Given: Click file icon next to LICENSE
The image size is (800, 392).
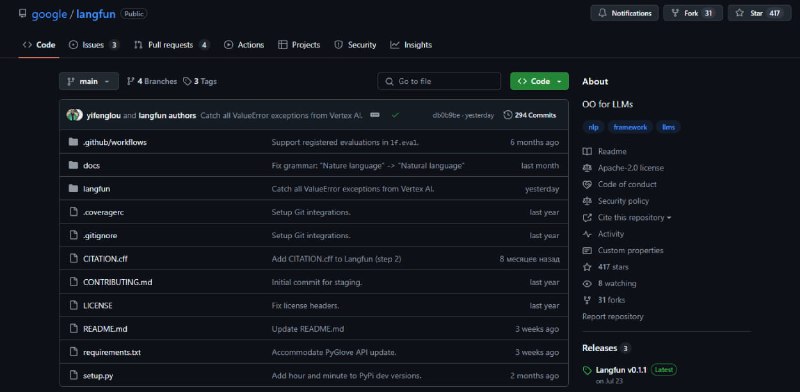Looking at the screenshot, I should pyautogui.click(x=73, y=305).
